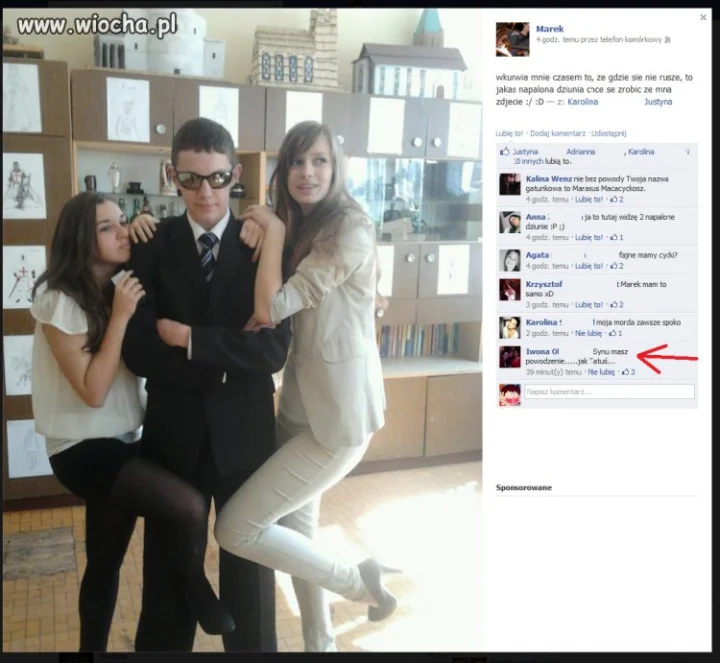Open Adrianna's name in likes list

580,152
